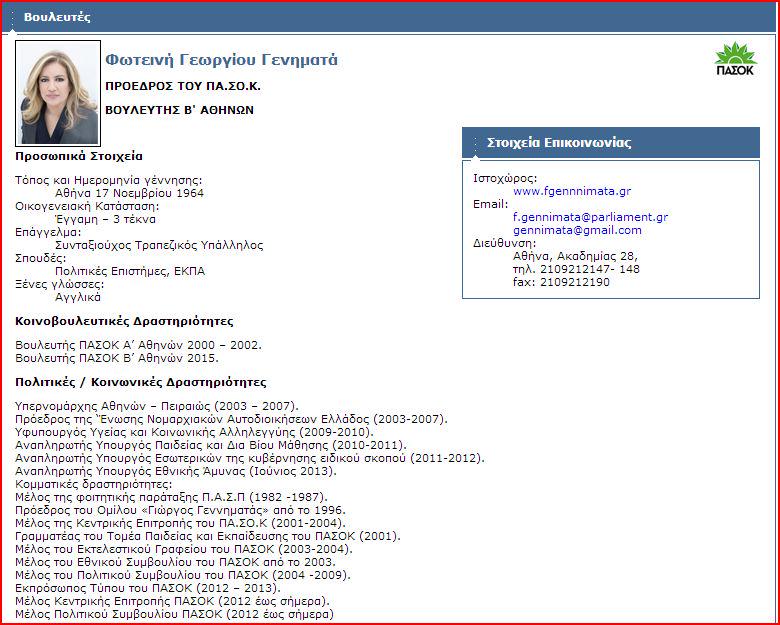This screenshot has width=780, height=625.
Task: Open the www.fgennnimata.gr website link
Action: [x=572, y=191]
